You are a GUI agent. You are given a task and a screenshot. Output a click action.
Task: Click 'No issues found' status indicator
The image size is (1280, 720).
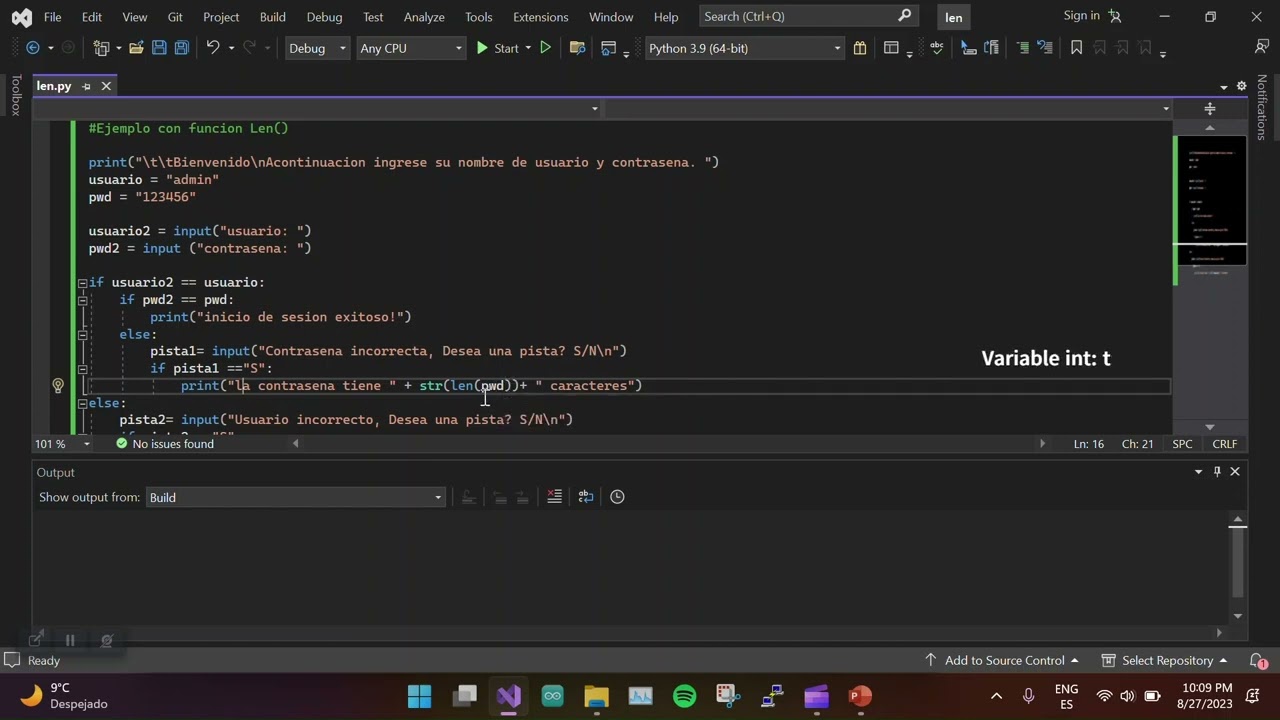tap(164, 444)
